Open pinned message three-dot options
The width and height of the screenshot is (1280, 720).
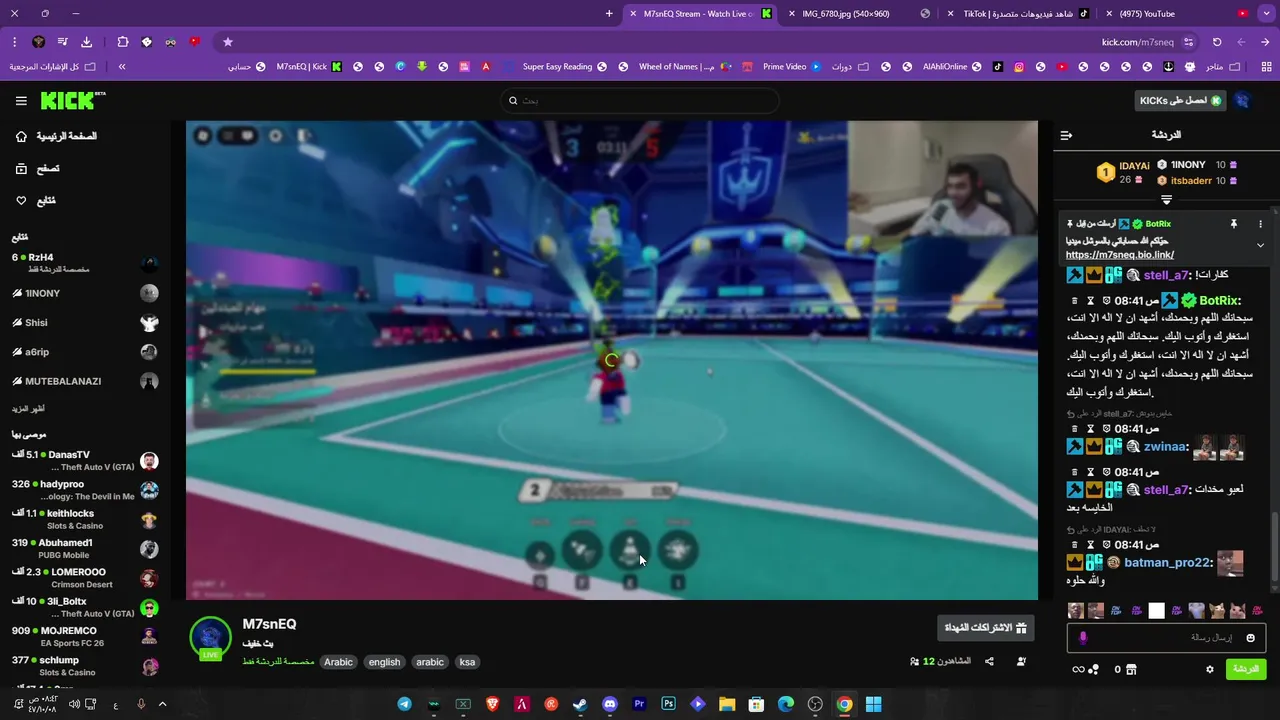pos(1260,224)
